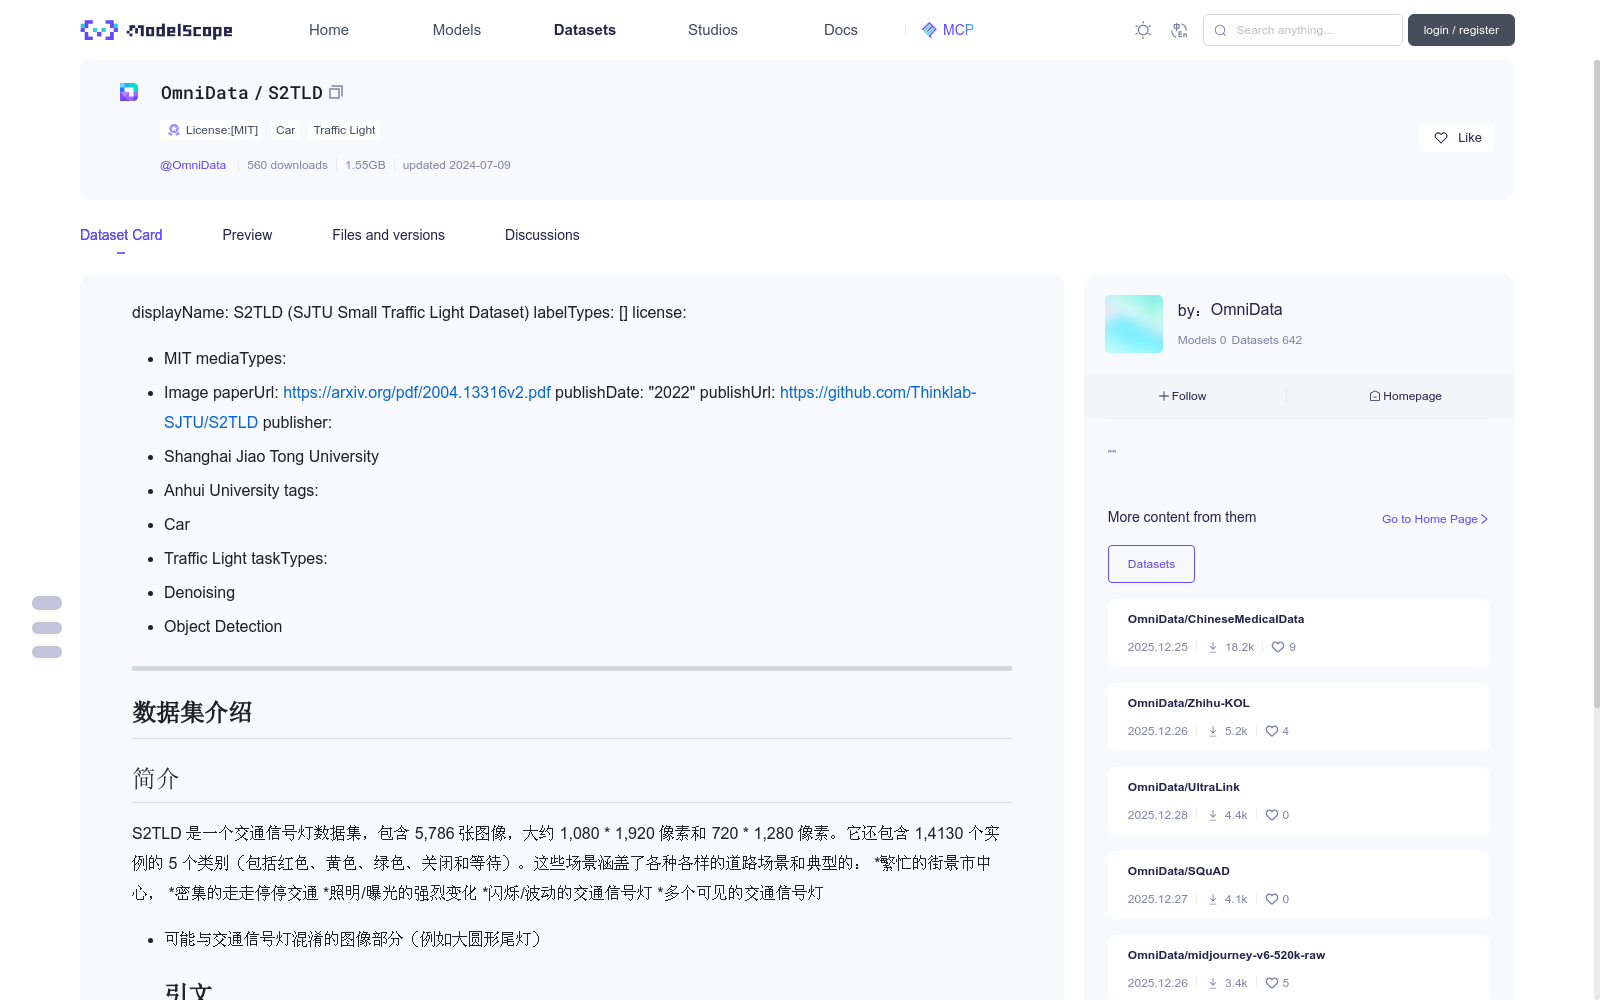
Task: Open the MCP navigation item
Action: click(x=948, y=30)
